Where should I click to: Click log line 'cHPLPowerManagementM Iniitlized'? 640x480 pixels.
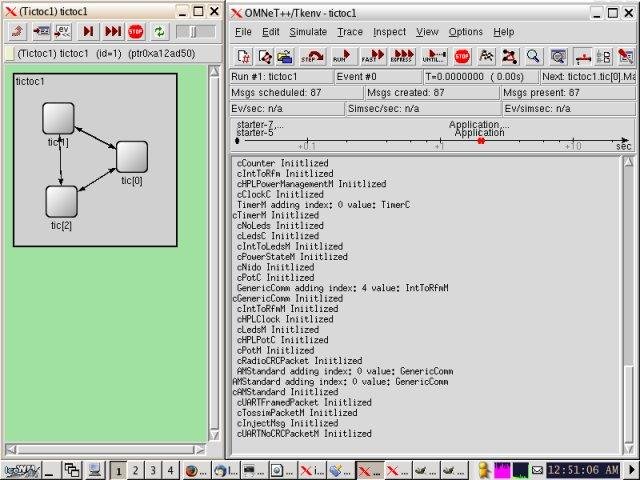click(311, 184)
